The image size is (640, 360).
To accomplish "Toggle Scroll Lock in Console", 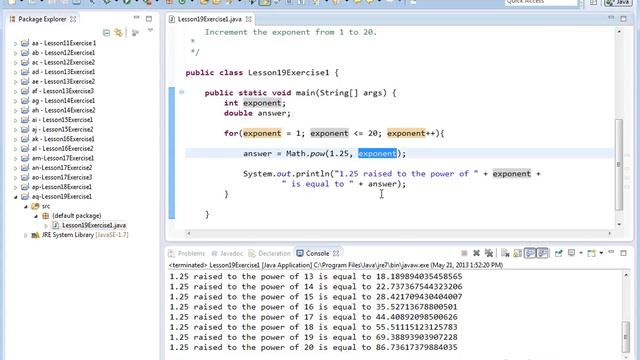I will coord(518,253).
